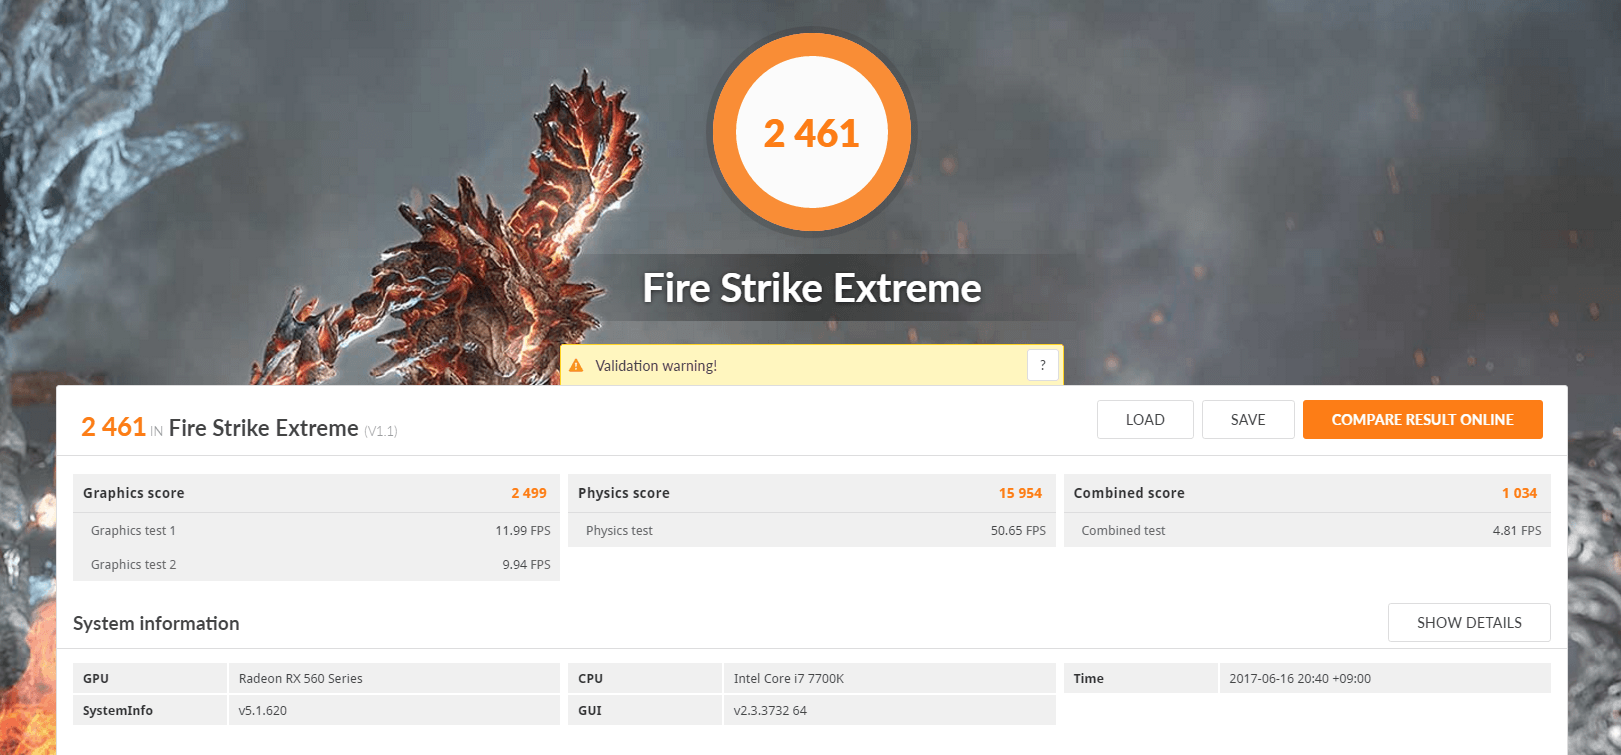1621x755 pixels.
Task: Select the SystemInfo version v5.1.620
Action: pos(262,711)
